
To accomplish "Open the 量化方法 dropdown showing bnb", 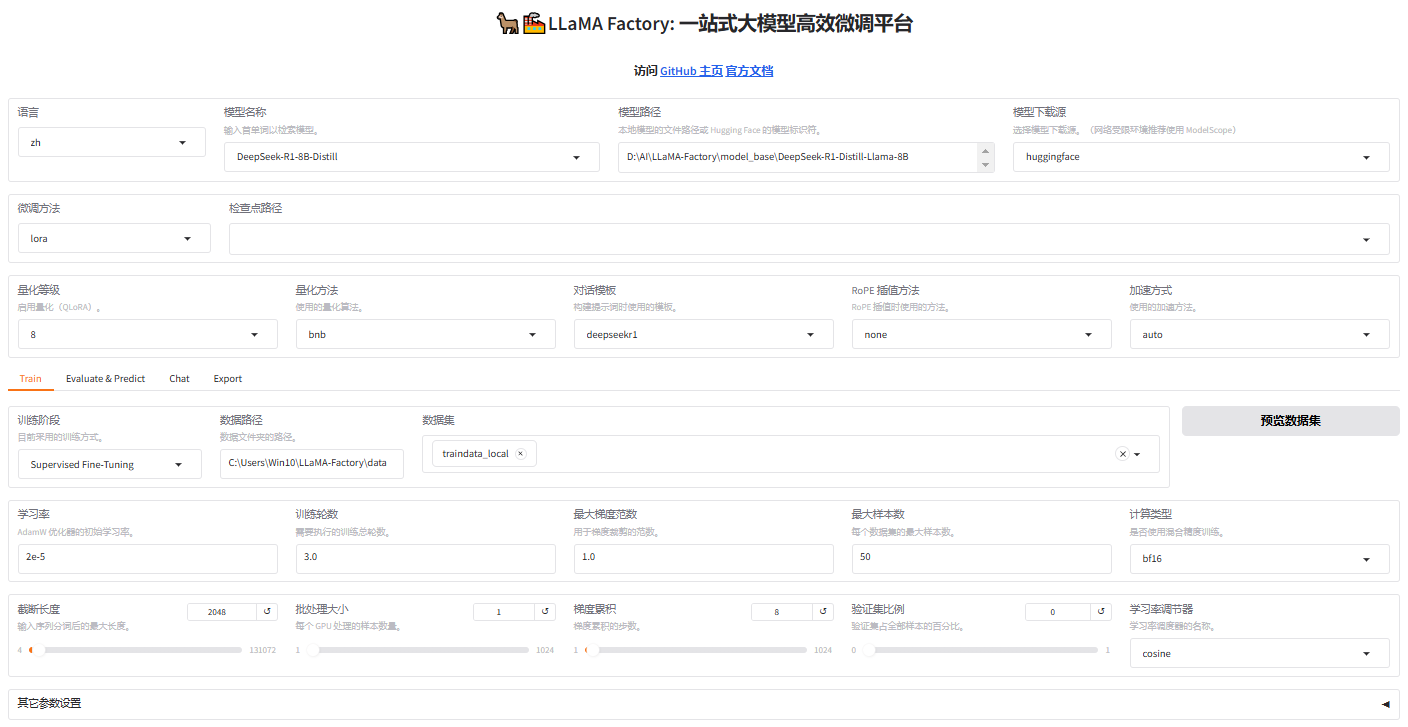I will [x=425, y=334].
